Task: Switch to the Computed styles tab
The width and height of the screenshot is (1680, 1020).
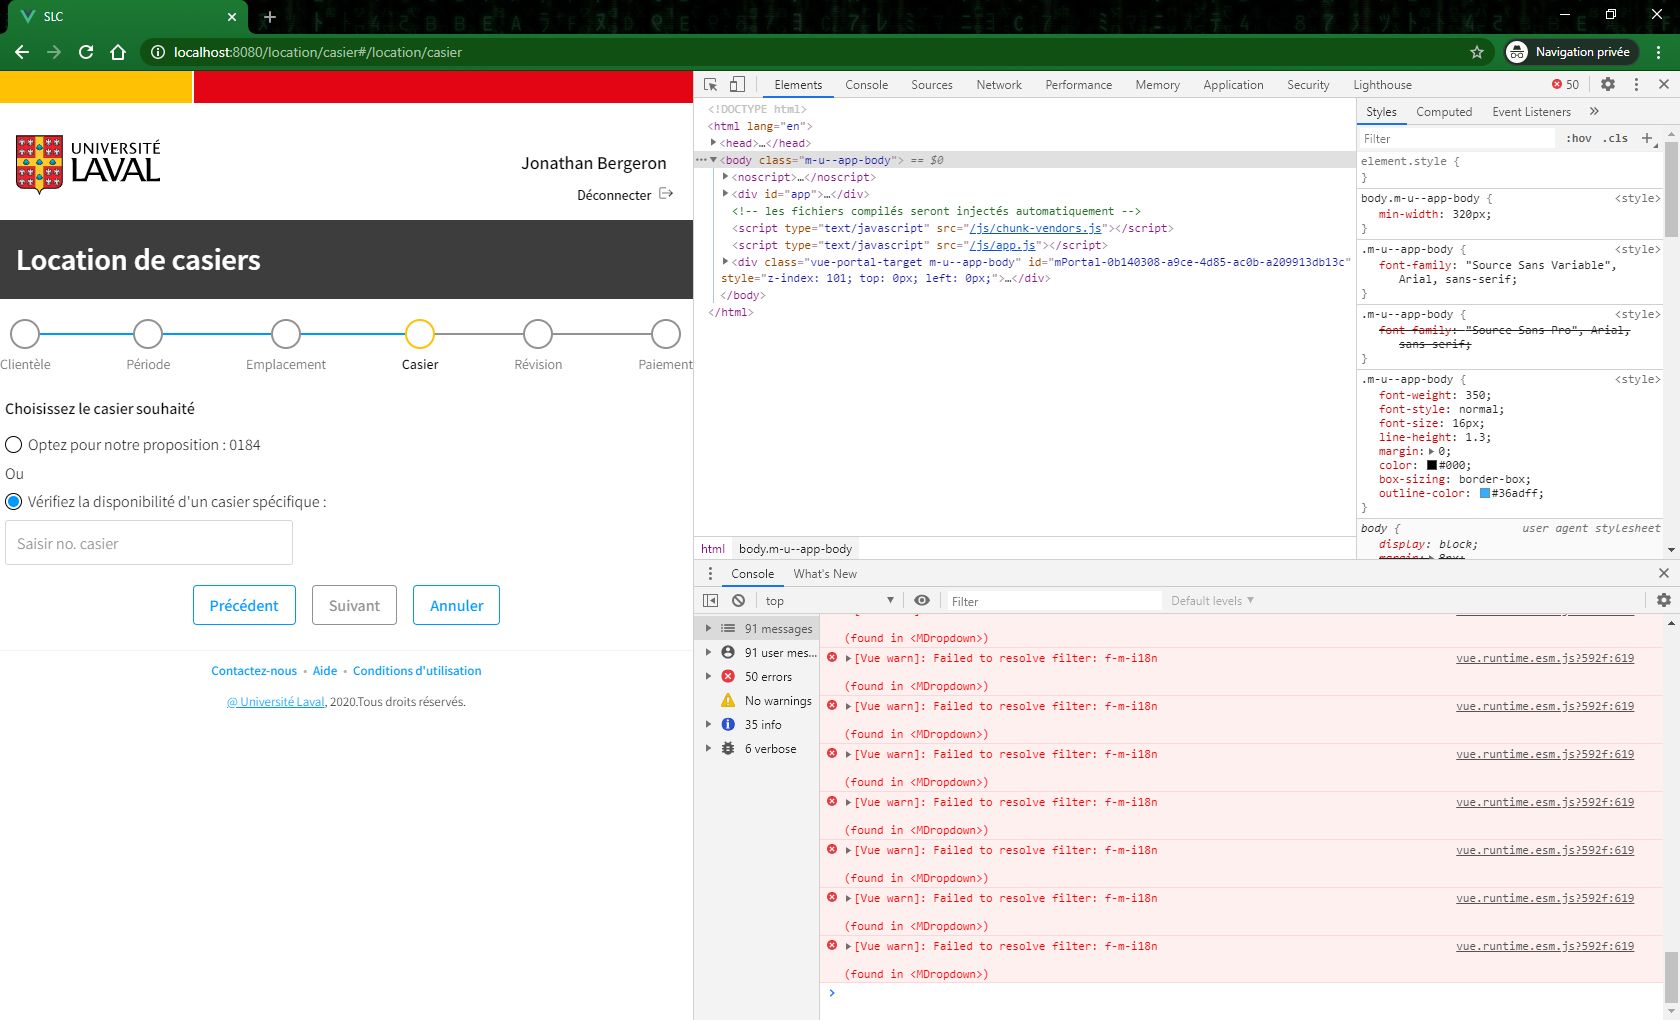Action: point(1444,111)
